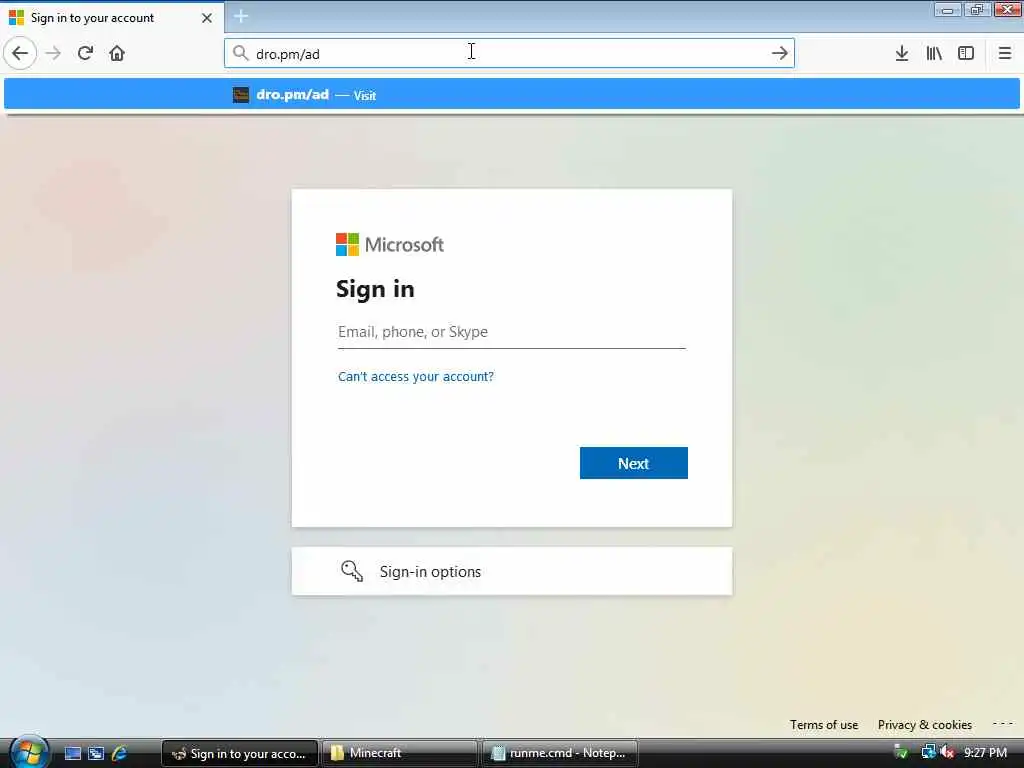The image size is (1024, 768).
Task: Open Terms of use link
Action: (x=824, y=725)
